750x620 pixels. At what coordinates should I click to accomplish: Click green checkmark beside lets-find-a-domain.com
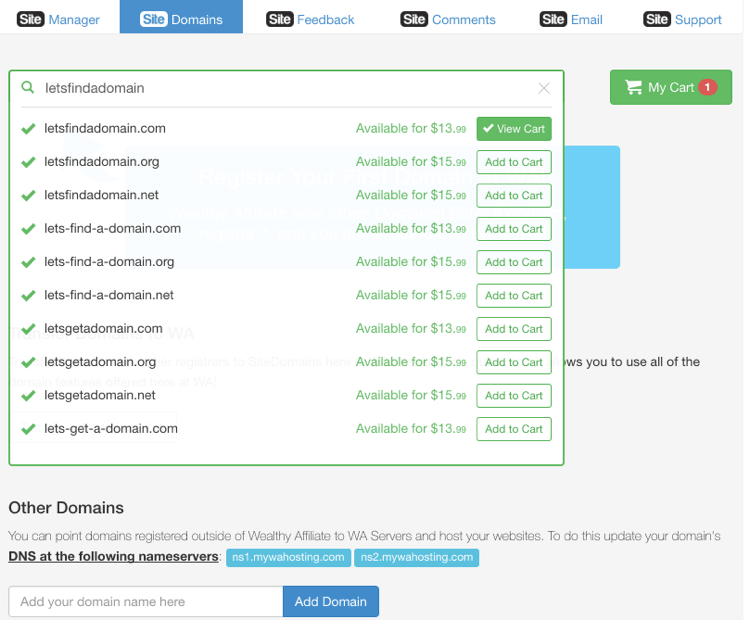pyautogui.click(x=28, y=229)
